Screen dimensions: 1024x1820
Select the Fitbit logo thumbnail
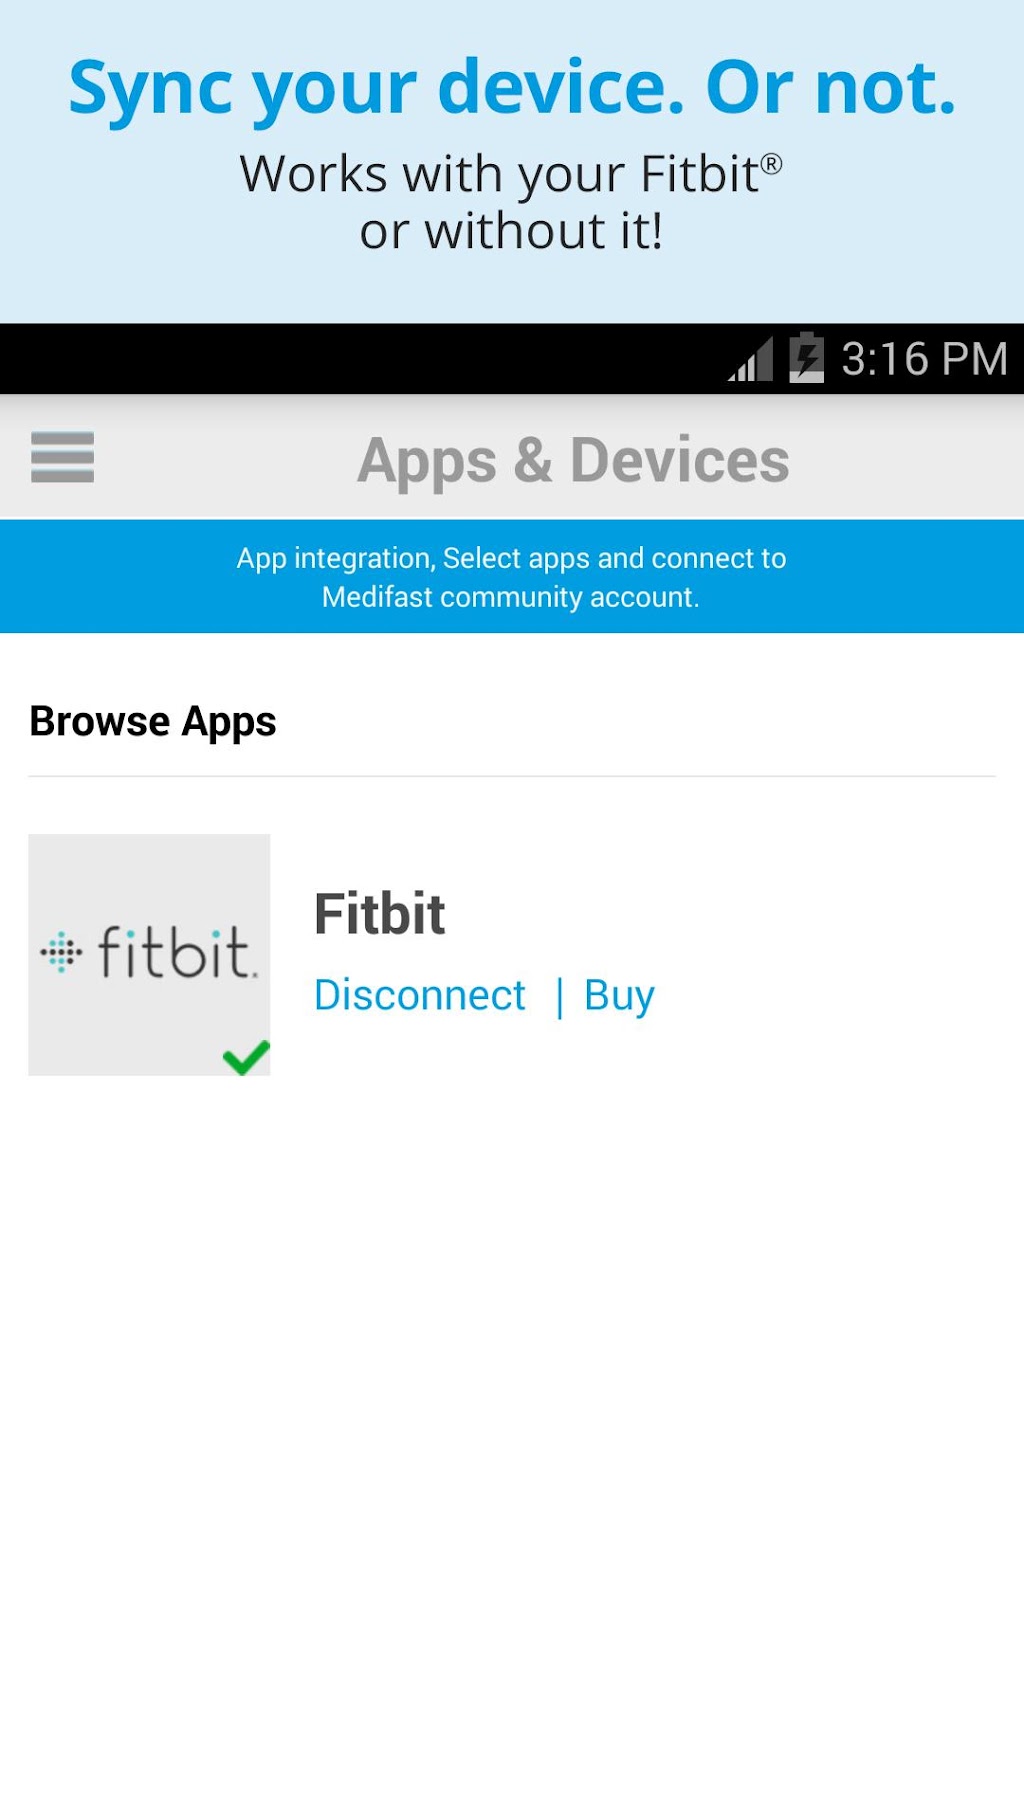pyautogui.click(x=149, y=954)
